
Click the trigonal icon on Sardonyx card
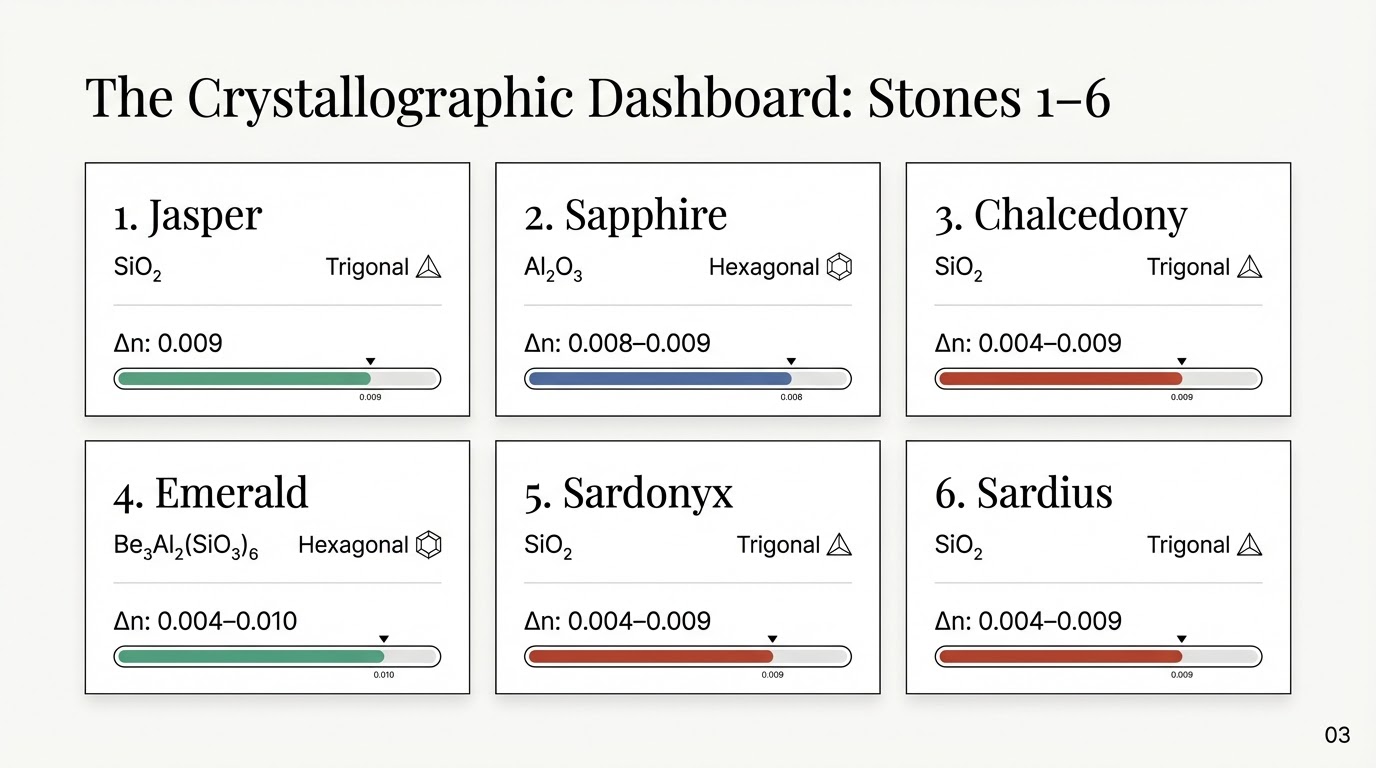coord(840,545)
